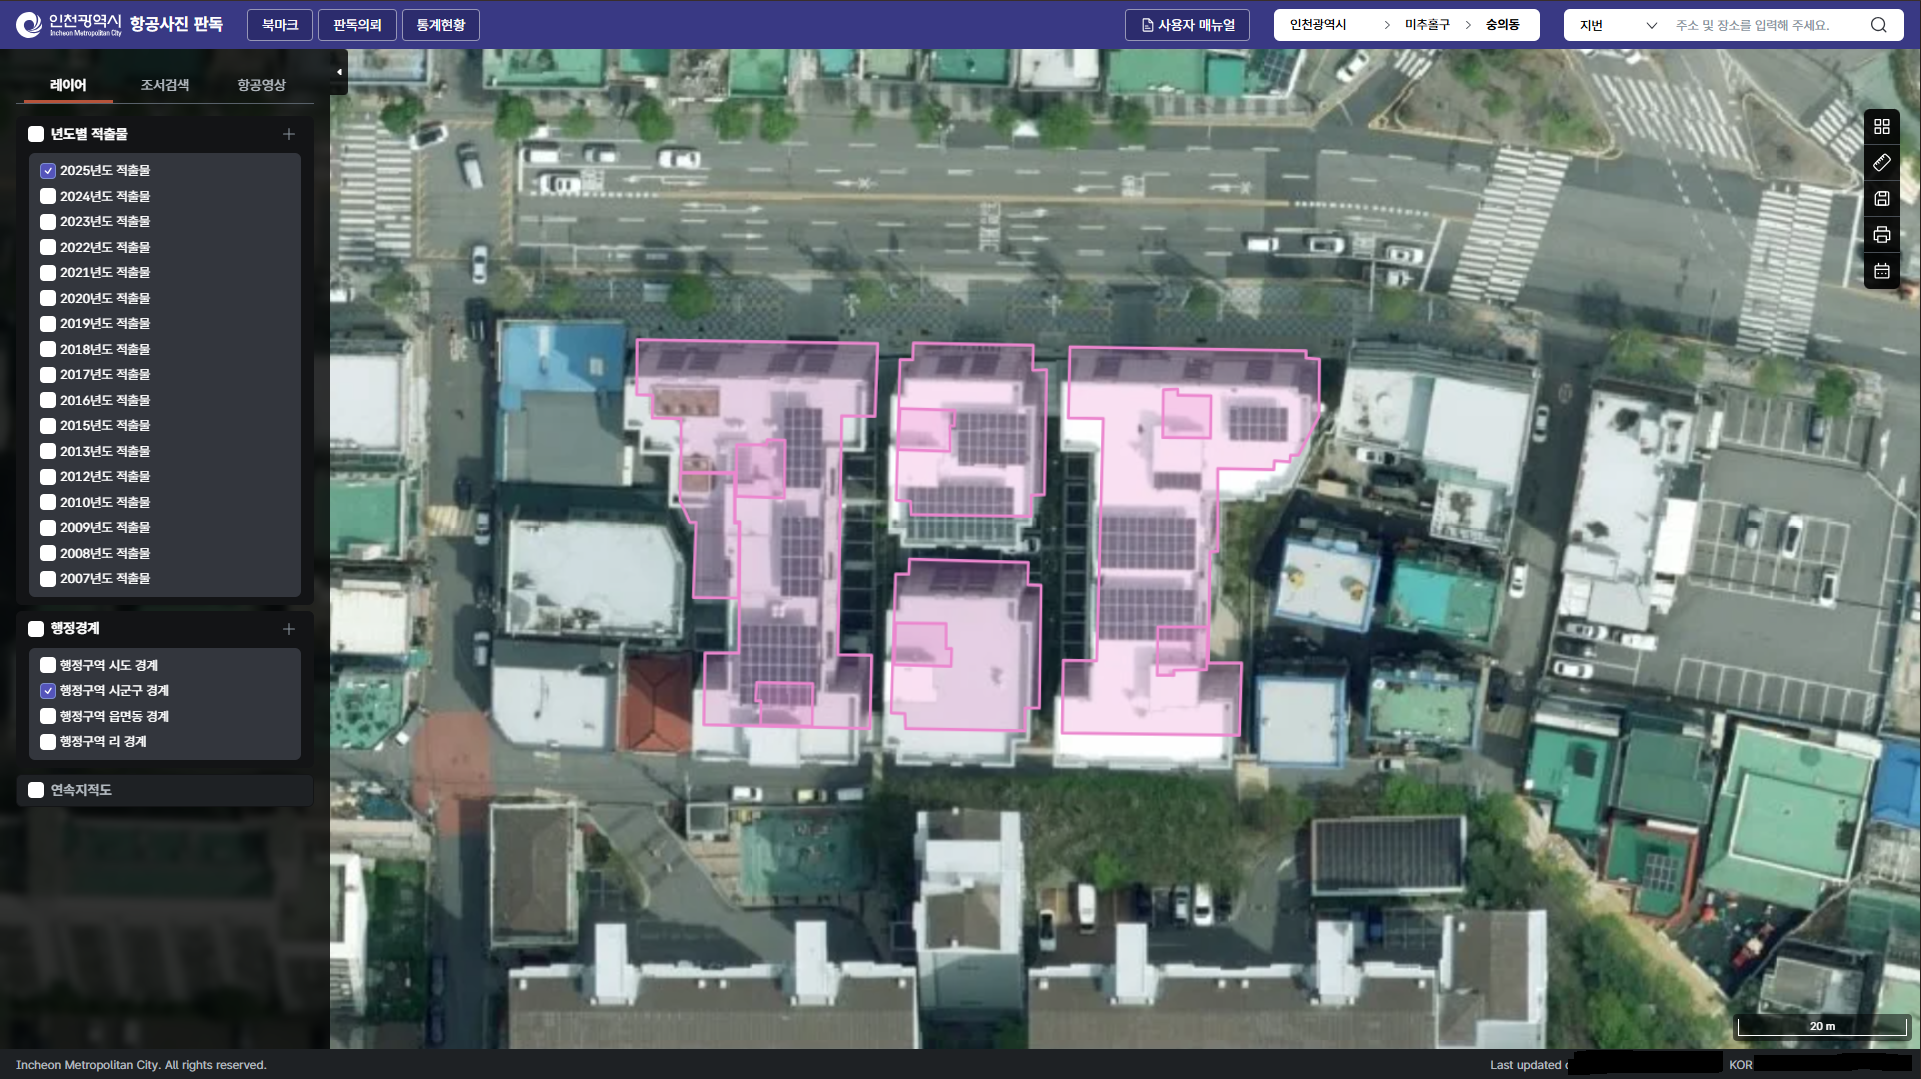Toggle the 연속지적도 layer checkbox
The width and height of the screenshot is (1921, 1079).
tap(36, 790)
